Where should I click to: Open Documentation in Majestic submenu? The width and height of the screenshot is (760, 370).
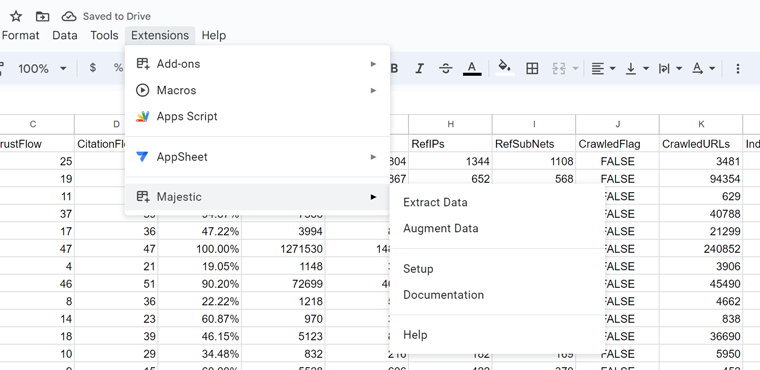(497, 295)
